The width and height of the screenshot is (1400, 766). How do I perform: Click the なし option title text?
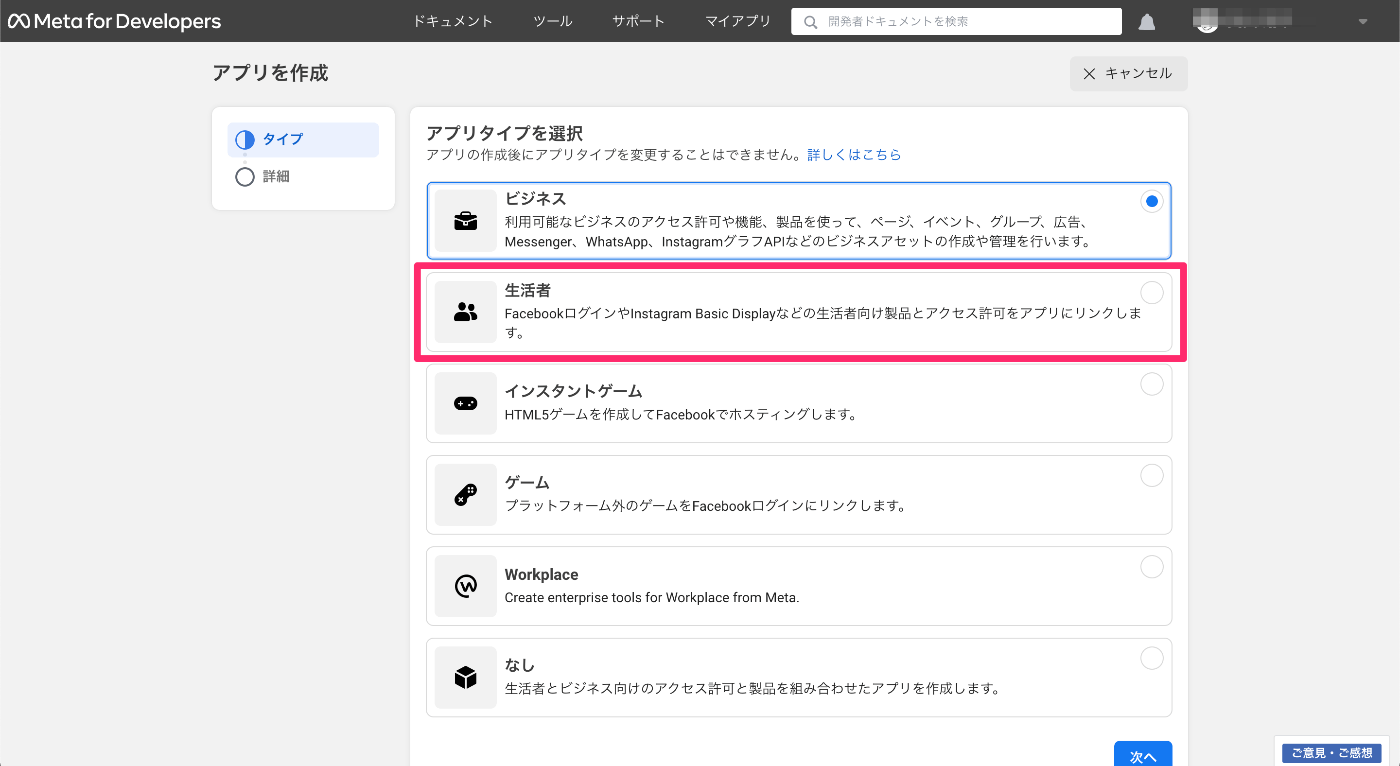(x=520, y=665)
